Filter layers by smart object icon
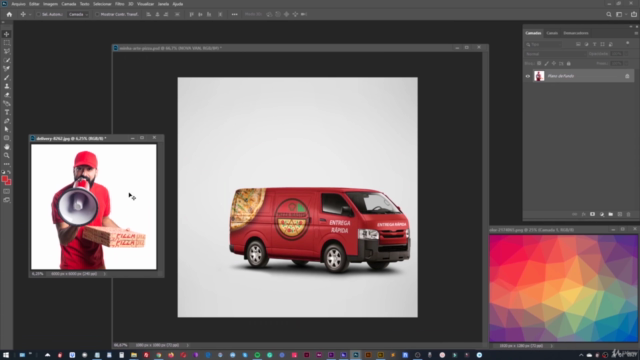This screenshot has width=640, height=360. pos(611,44)
